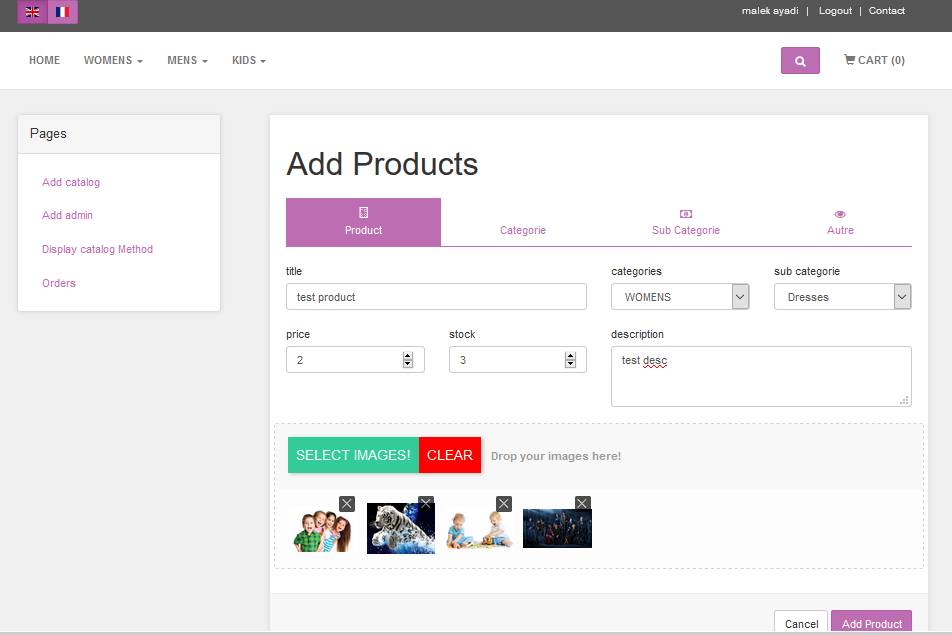Expand the KIDS menu
The image size is (952, 635).
[x=249, y=60]
